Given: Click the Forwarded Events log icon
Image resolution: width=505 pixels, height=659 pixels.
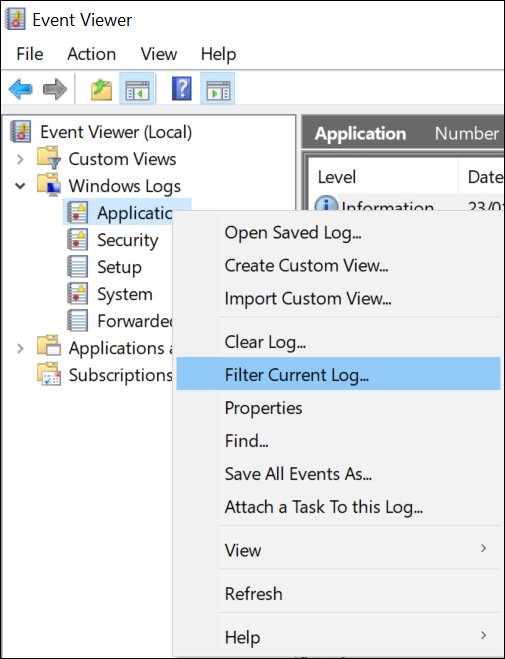Looking at the screenshot, I should click(x=78, y=320).
